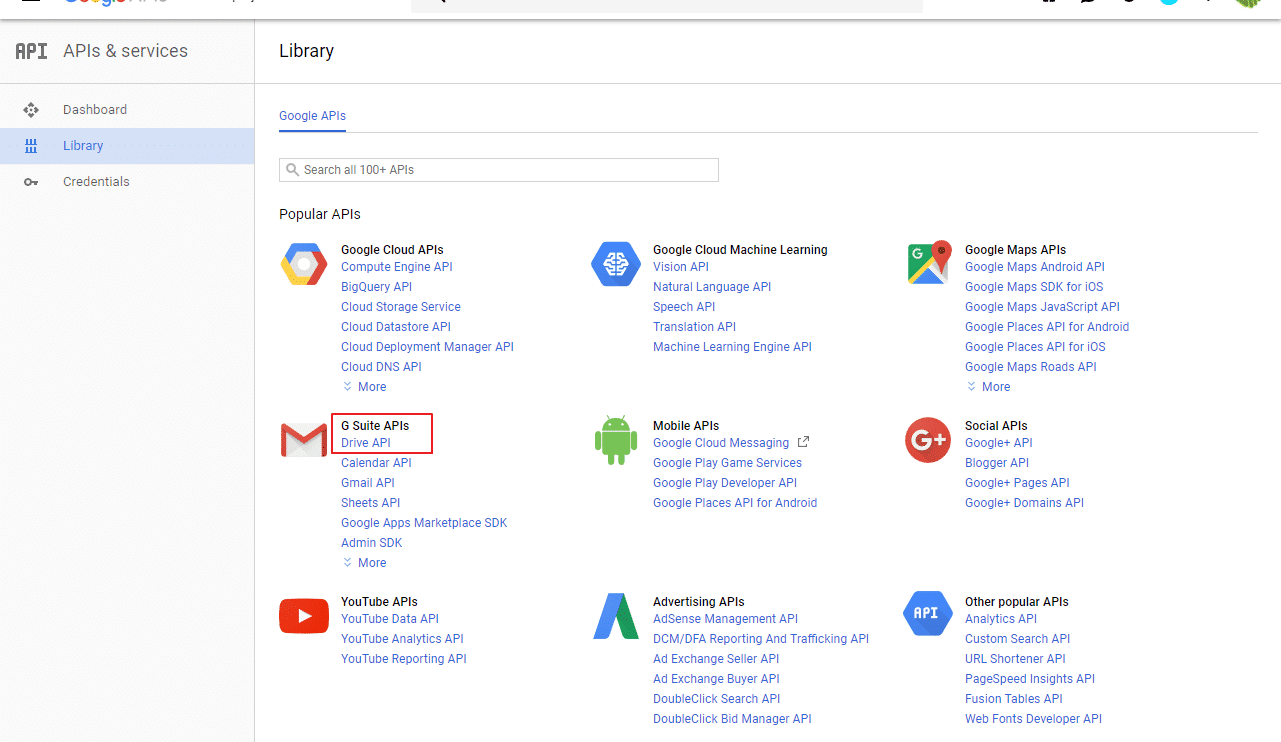Screen dimensions: 1281x742
Task: Click the YouTube play logo
Action: [x=304, y=616]
